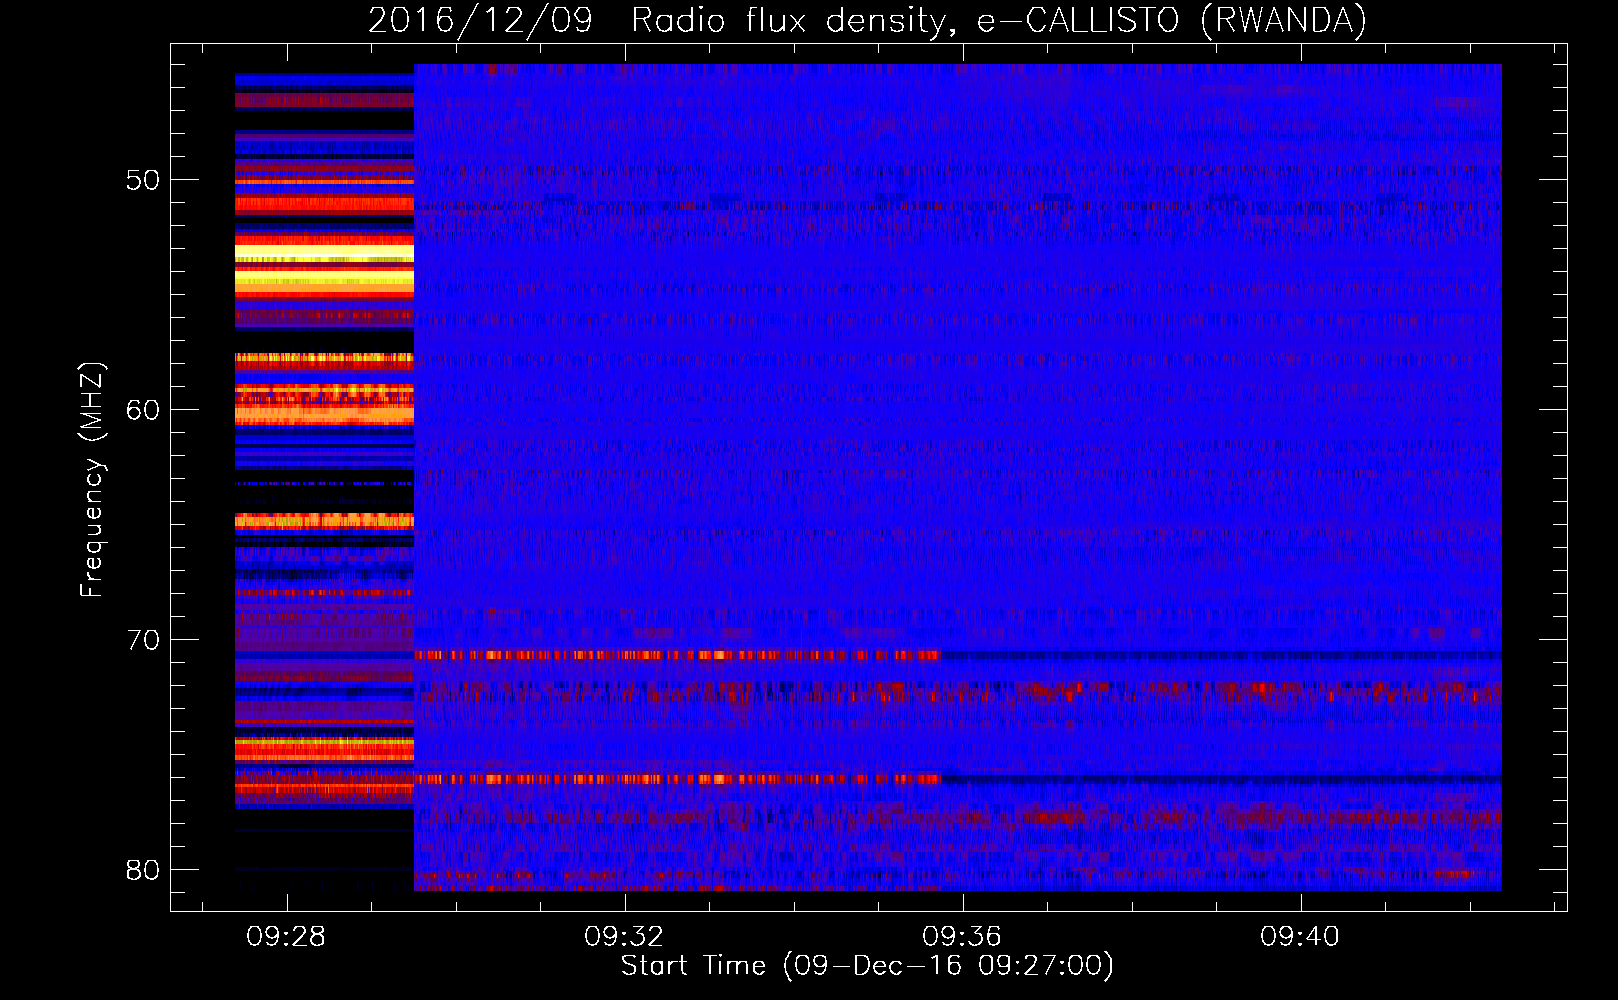Click the 09:36 time tick label
Viewport: 1618px width, 1000px height.
coord(962,936)
